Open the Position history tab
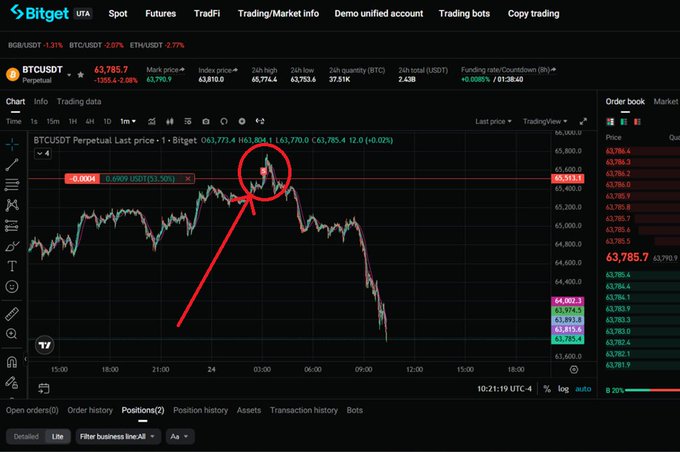 tap(200, 410)
